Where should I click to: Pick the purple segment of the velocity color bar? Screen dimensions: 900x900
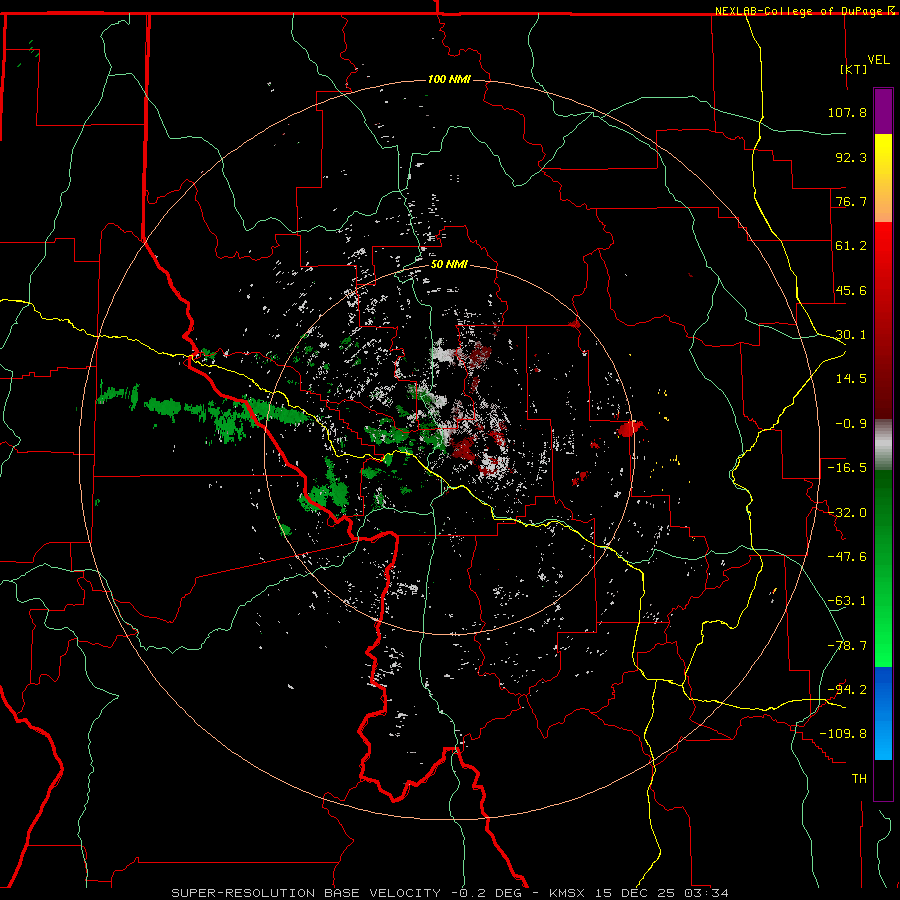[883, 111]
